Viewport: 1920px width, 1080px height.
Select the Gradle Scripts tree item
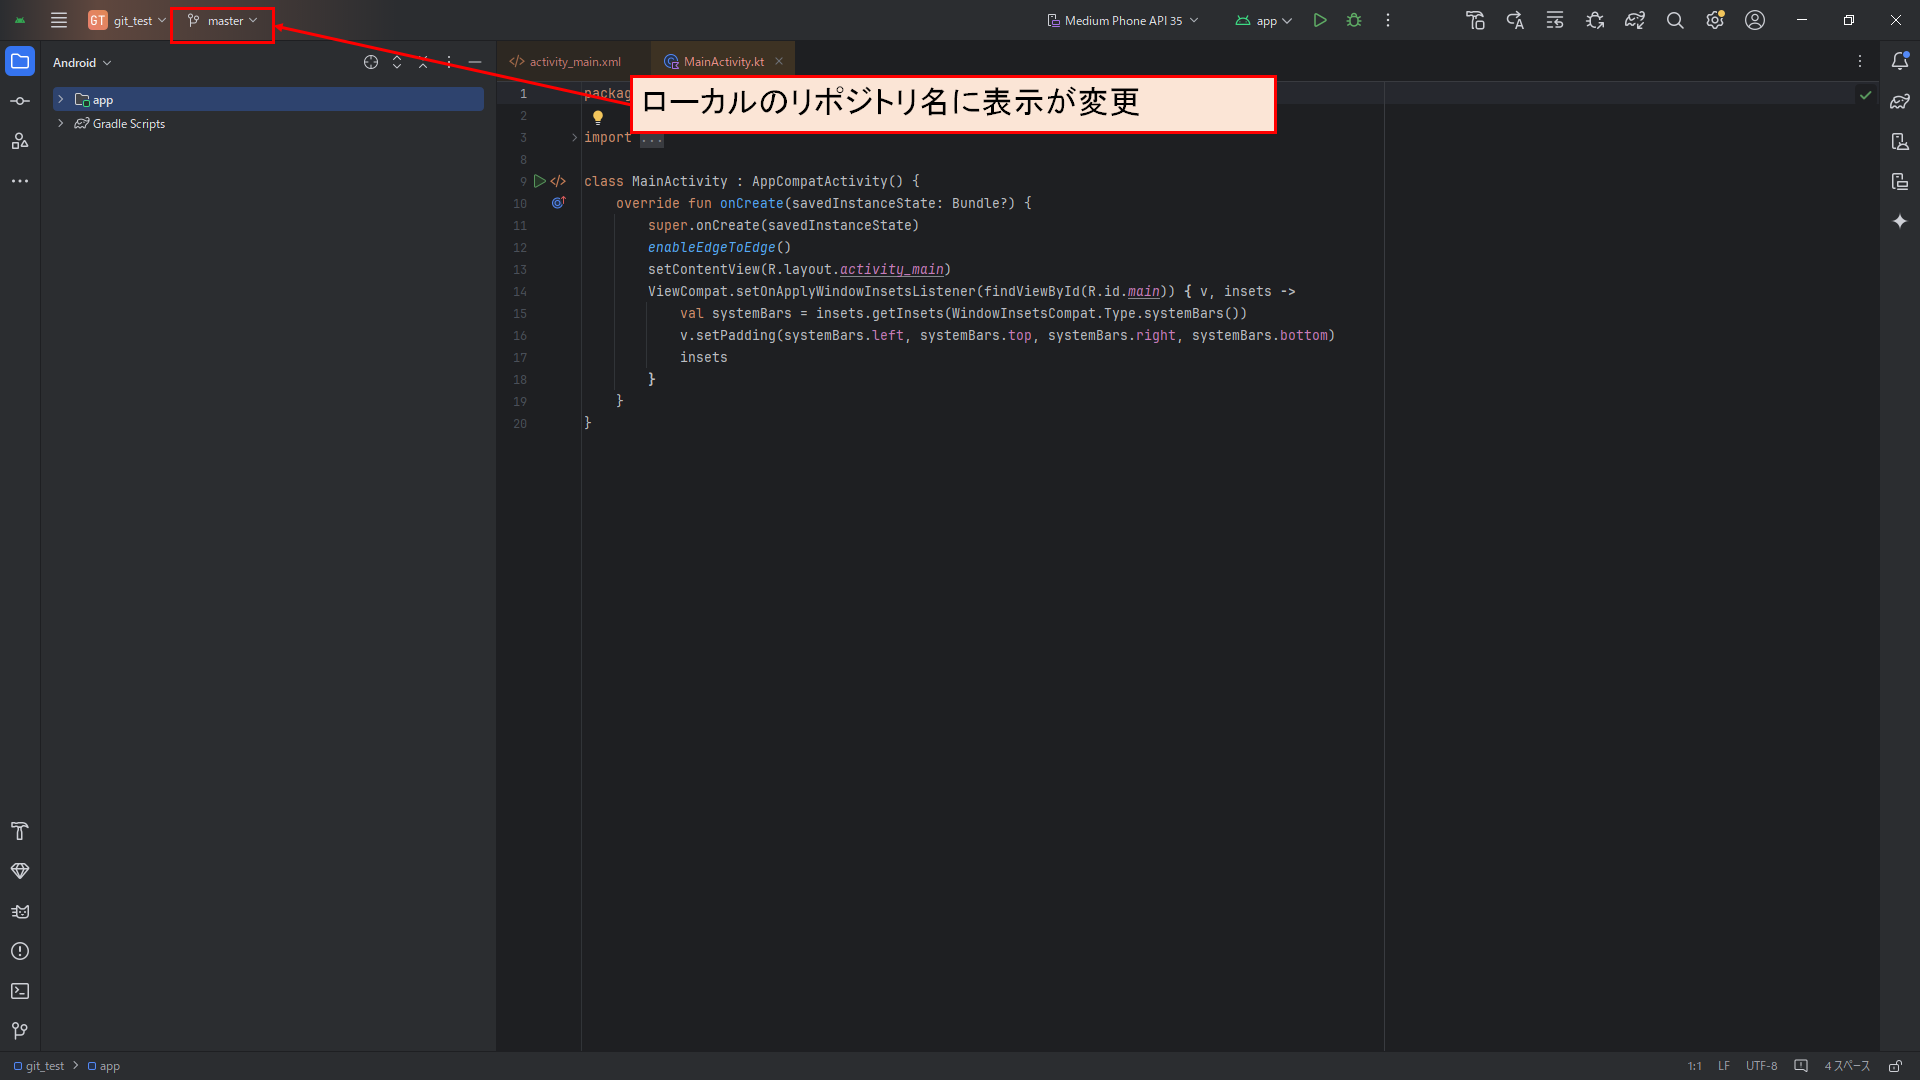(129, 124)
